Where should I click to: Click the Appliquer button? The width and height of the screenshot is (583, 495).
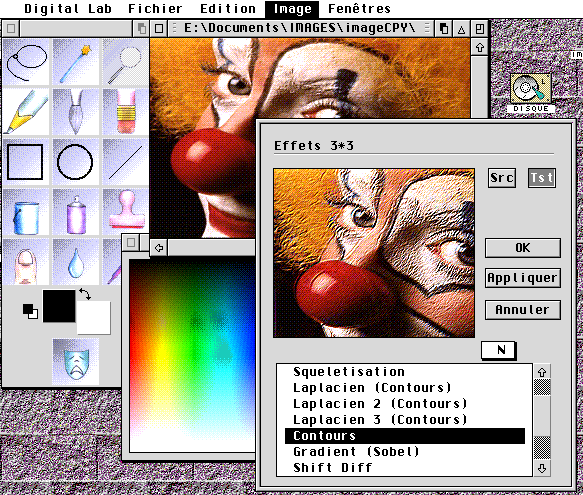(x=523, y=278)
